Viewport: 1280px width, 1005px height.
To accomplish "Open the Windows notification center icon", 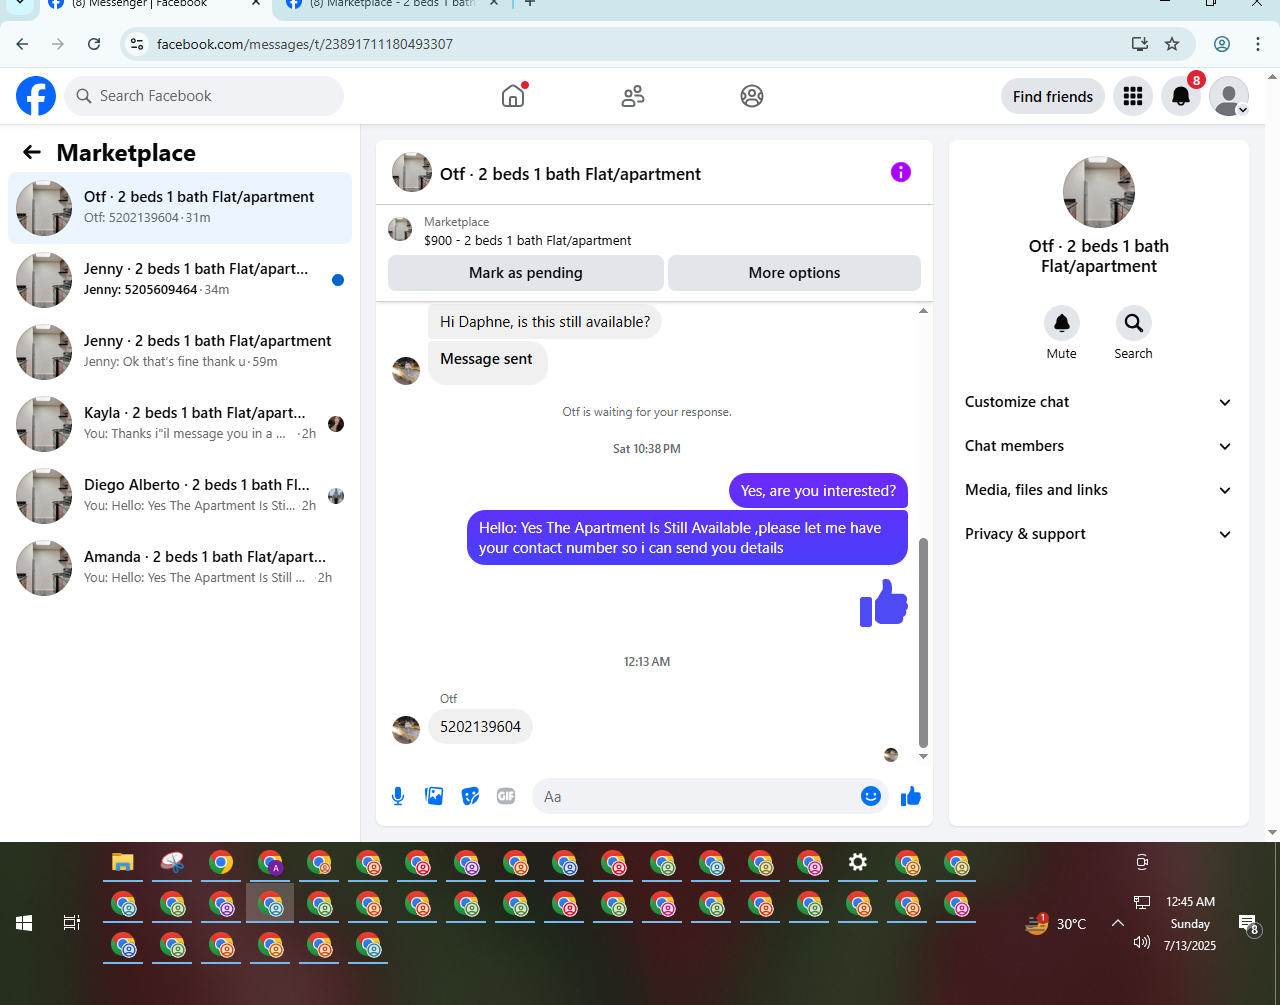I will click(1248, 925).
